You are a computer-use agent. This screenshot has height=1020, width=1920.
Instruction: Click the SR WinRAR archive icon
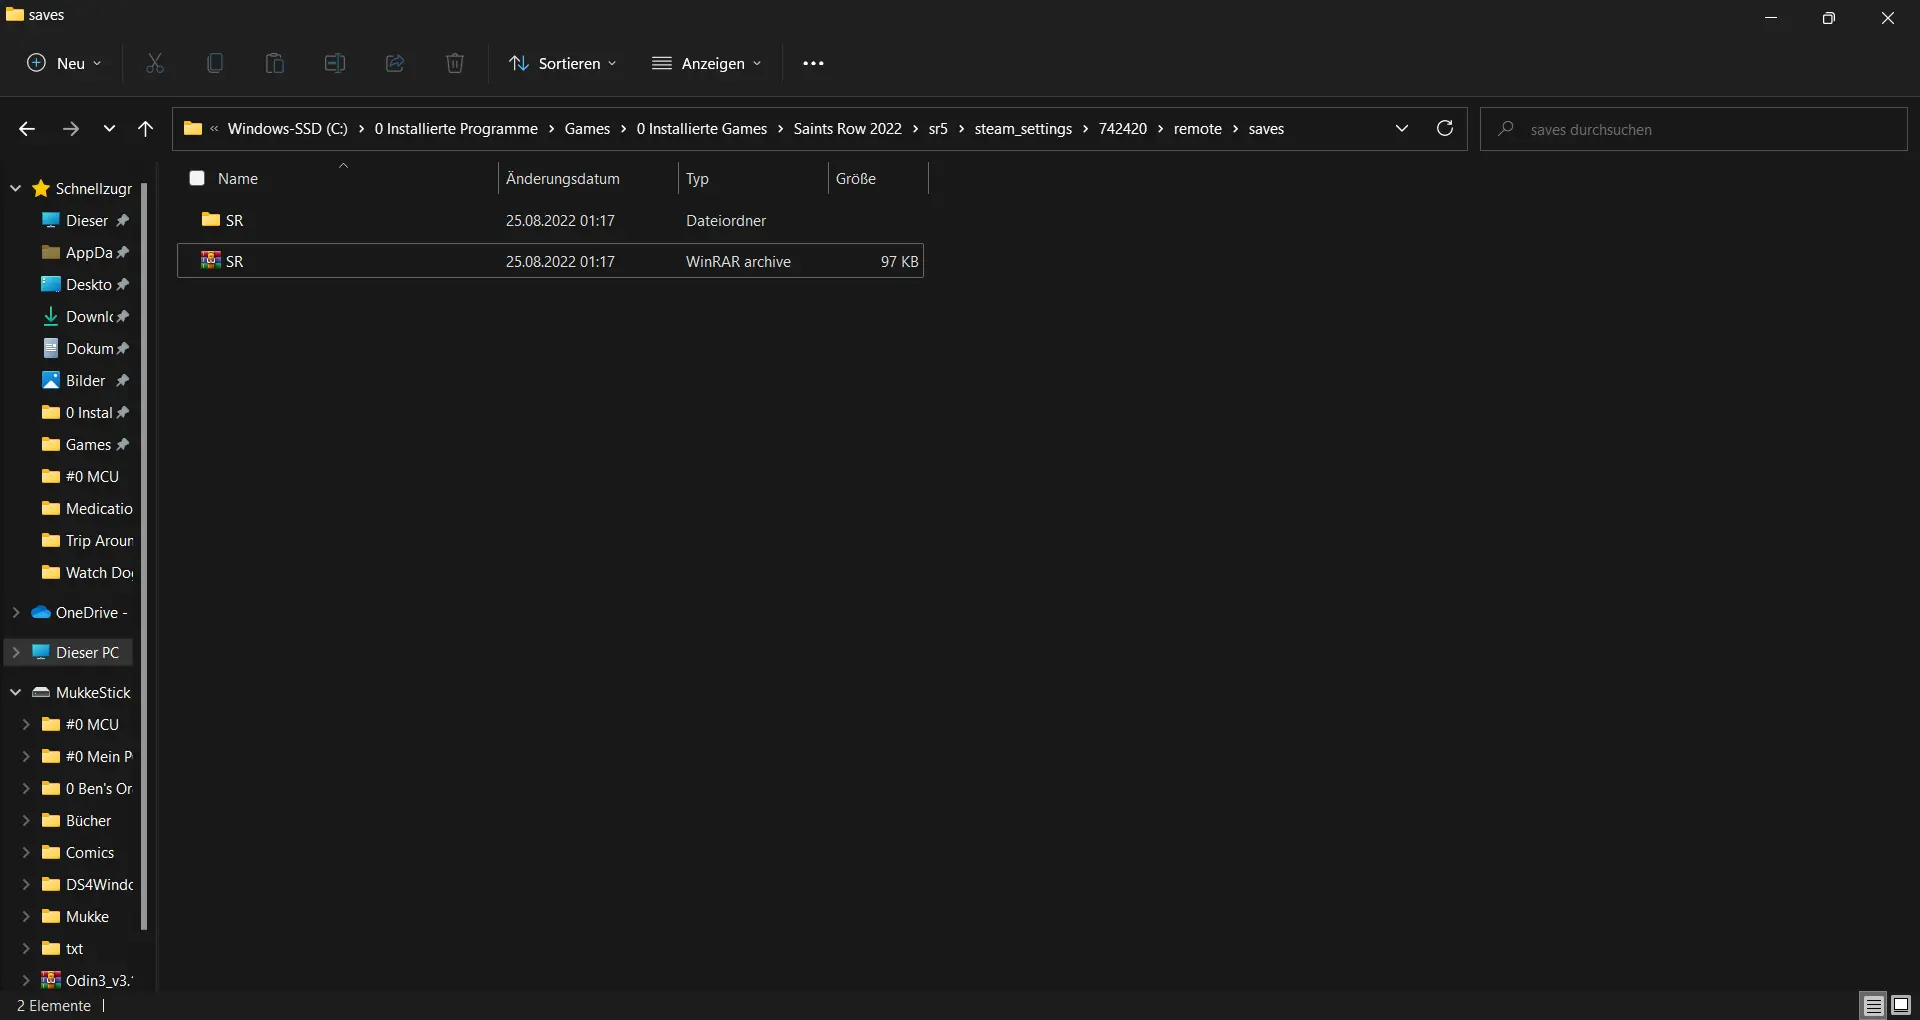pyautogui.click(x=210, y=260)
